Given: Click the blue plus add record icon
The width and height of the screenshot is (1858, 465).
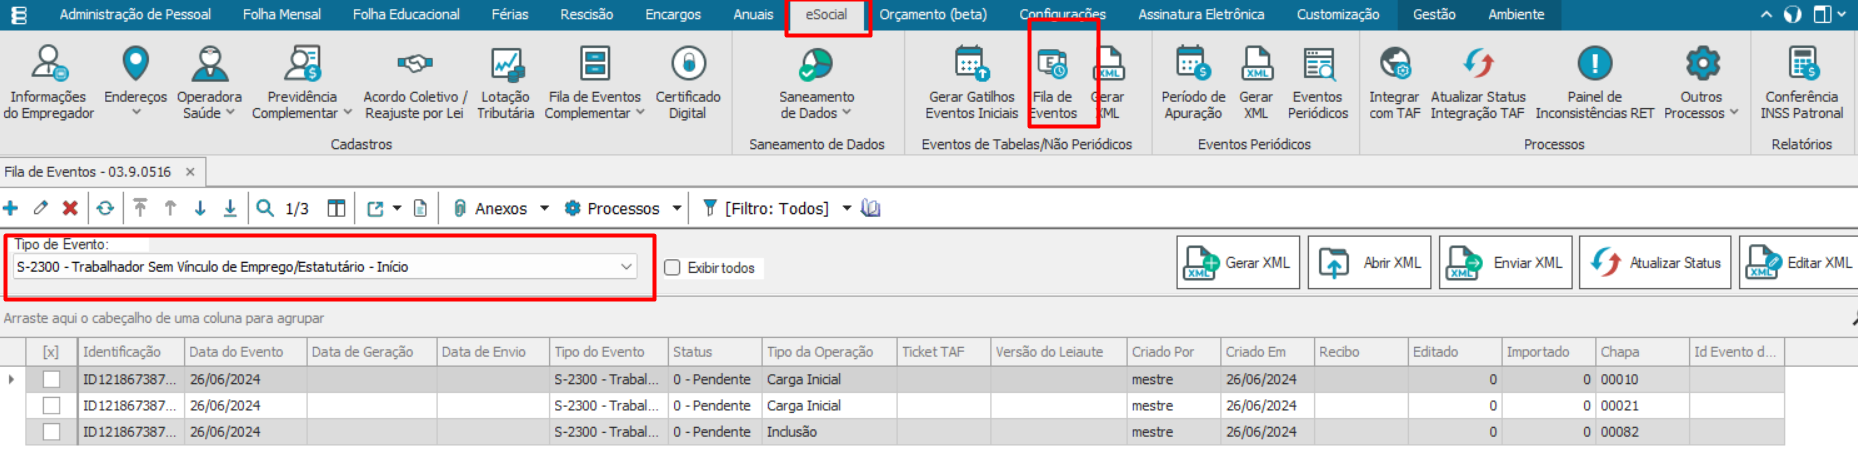Looking at the screenshot, I should pos(11,208).
